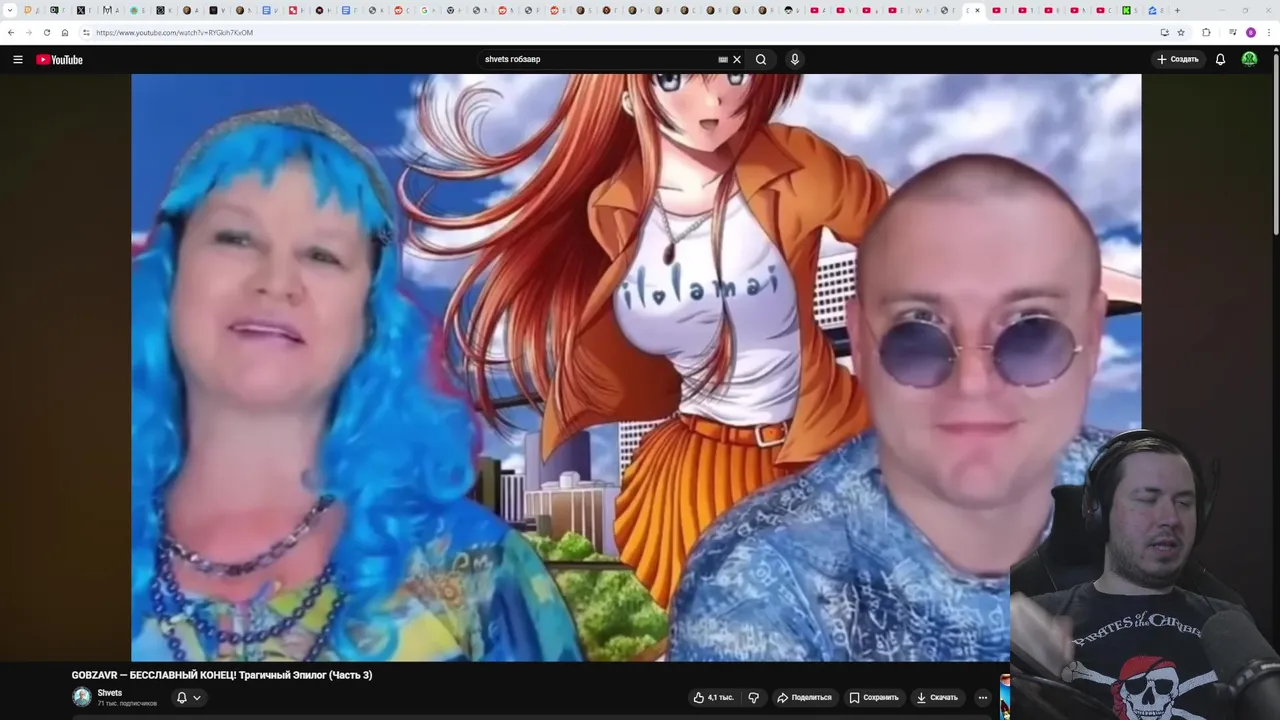1280x720 pixels.
Task: Open the purple browser profile avatar
Action: coord(1251,32)
